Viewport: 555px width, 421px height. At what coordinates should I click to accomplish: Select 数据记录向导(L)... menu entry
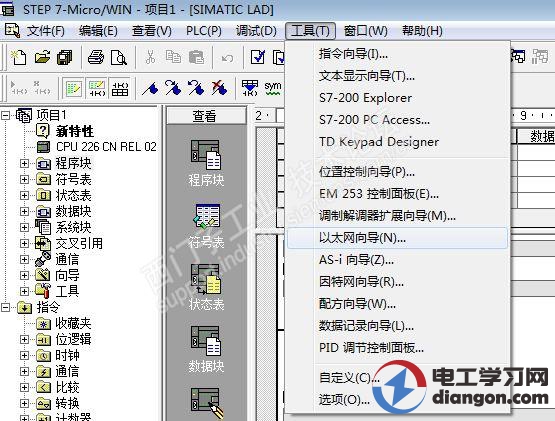[397, 326]
